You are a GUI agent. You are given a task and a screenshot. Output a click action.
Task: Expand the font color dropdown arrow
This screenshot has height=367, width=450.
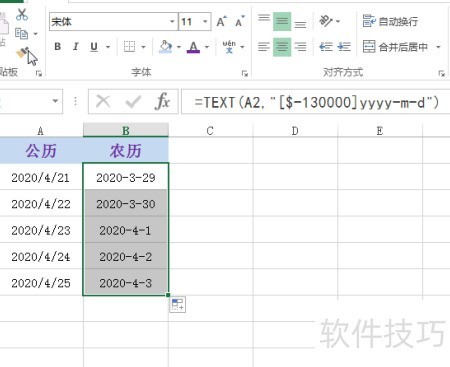(x=207, y=47)
